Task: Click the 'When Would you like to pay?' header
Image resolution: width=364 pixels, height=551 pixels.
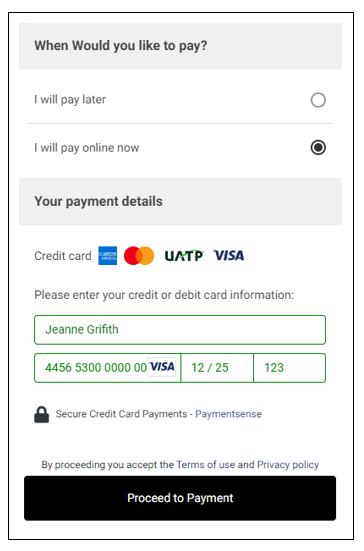Action: [x=180, y=46]
